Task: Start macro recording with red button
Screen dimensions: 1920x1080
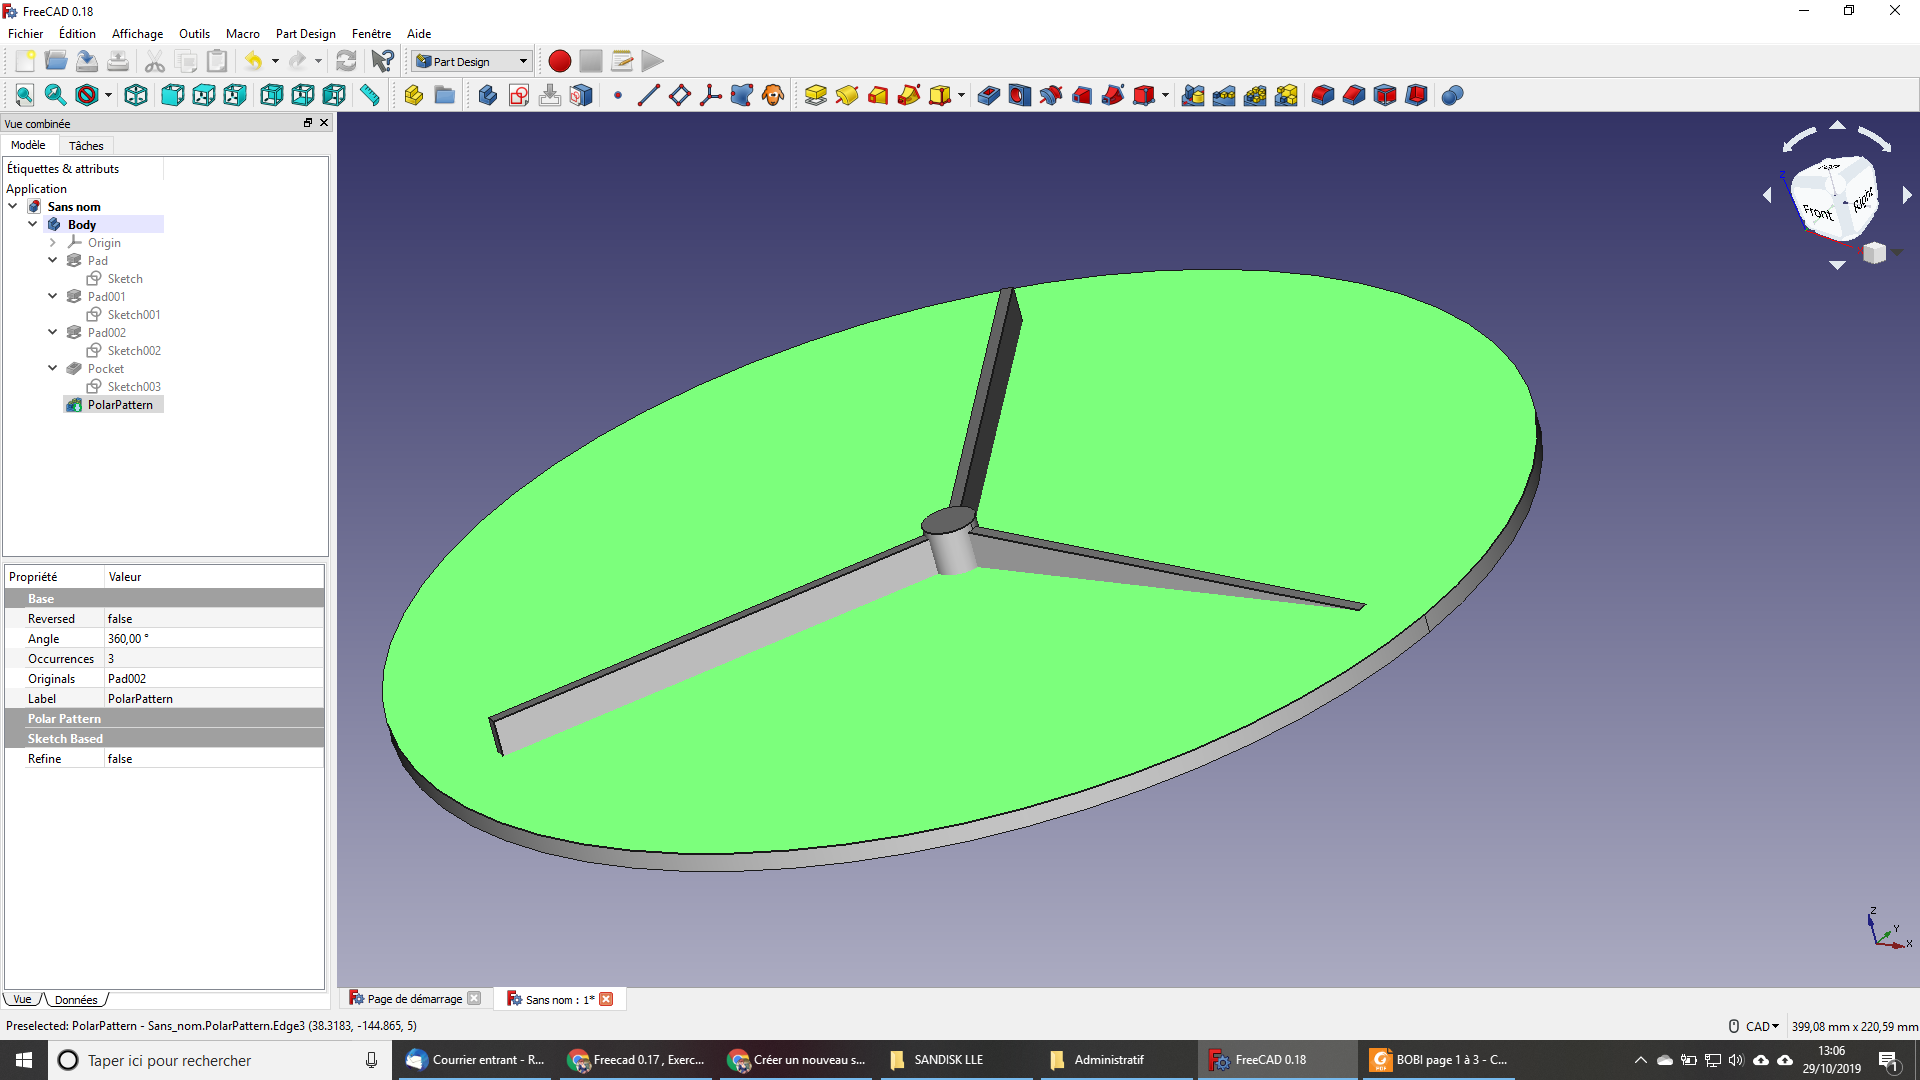Action: (x=560, y=61)
